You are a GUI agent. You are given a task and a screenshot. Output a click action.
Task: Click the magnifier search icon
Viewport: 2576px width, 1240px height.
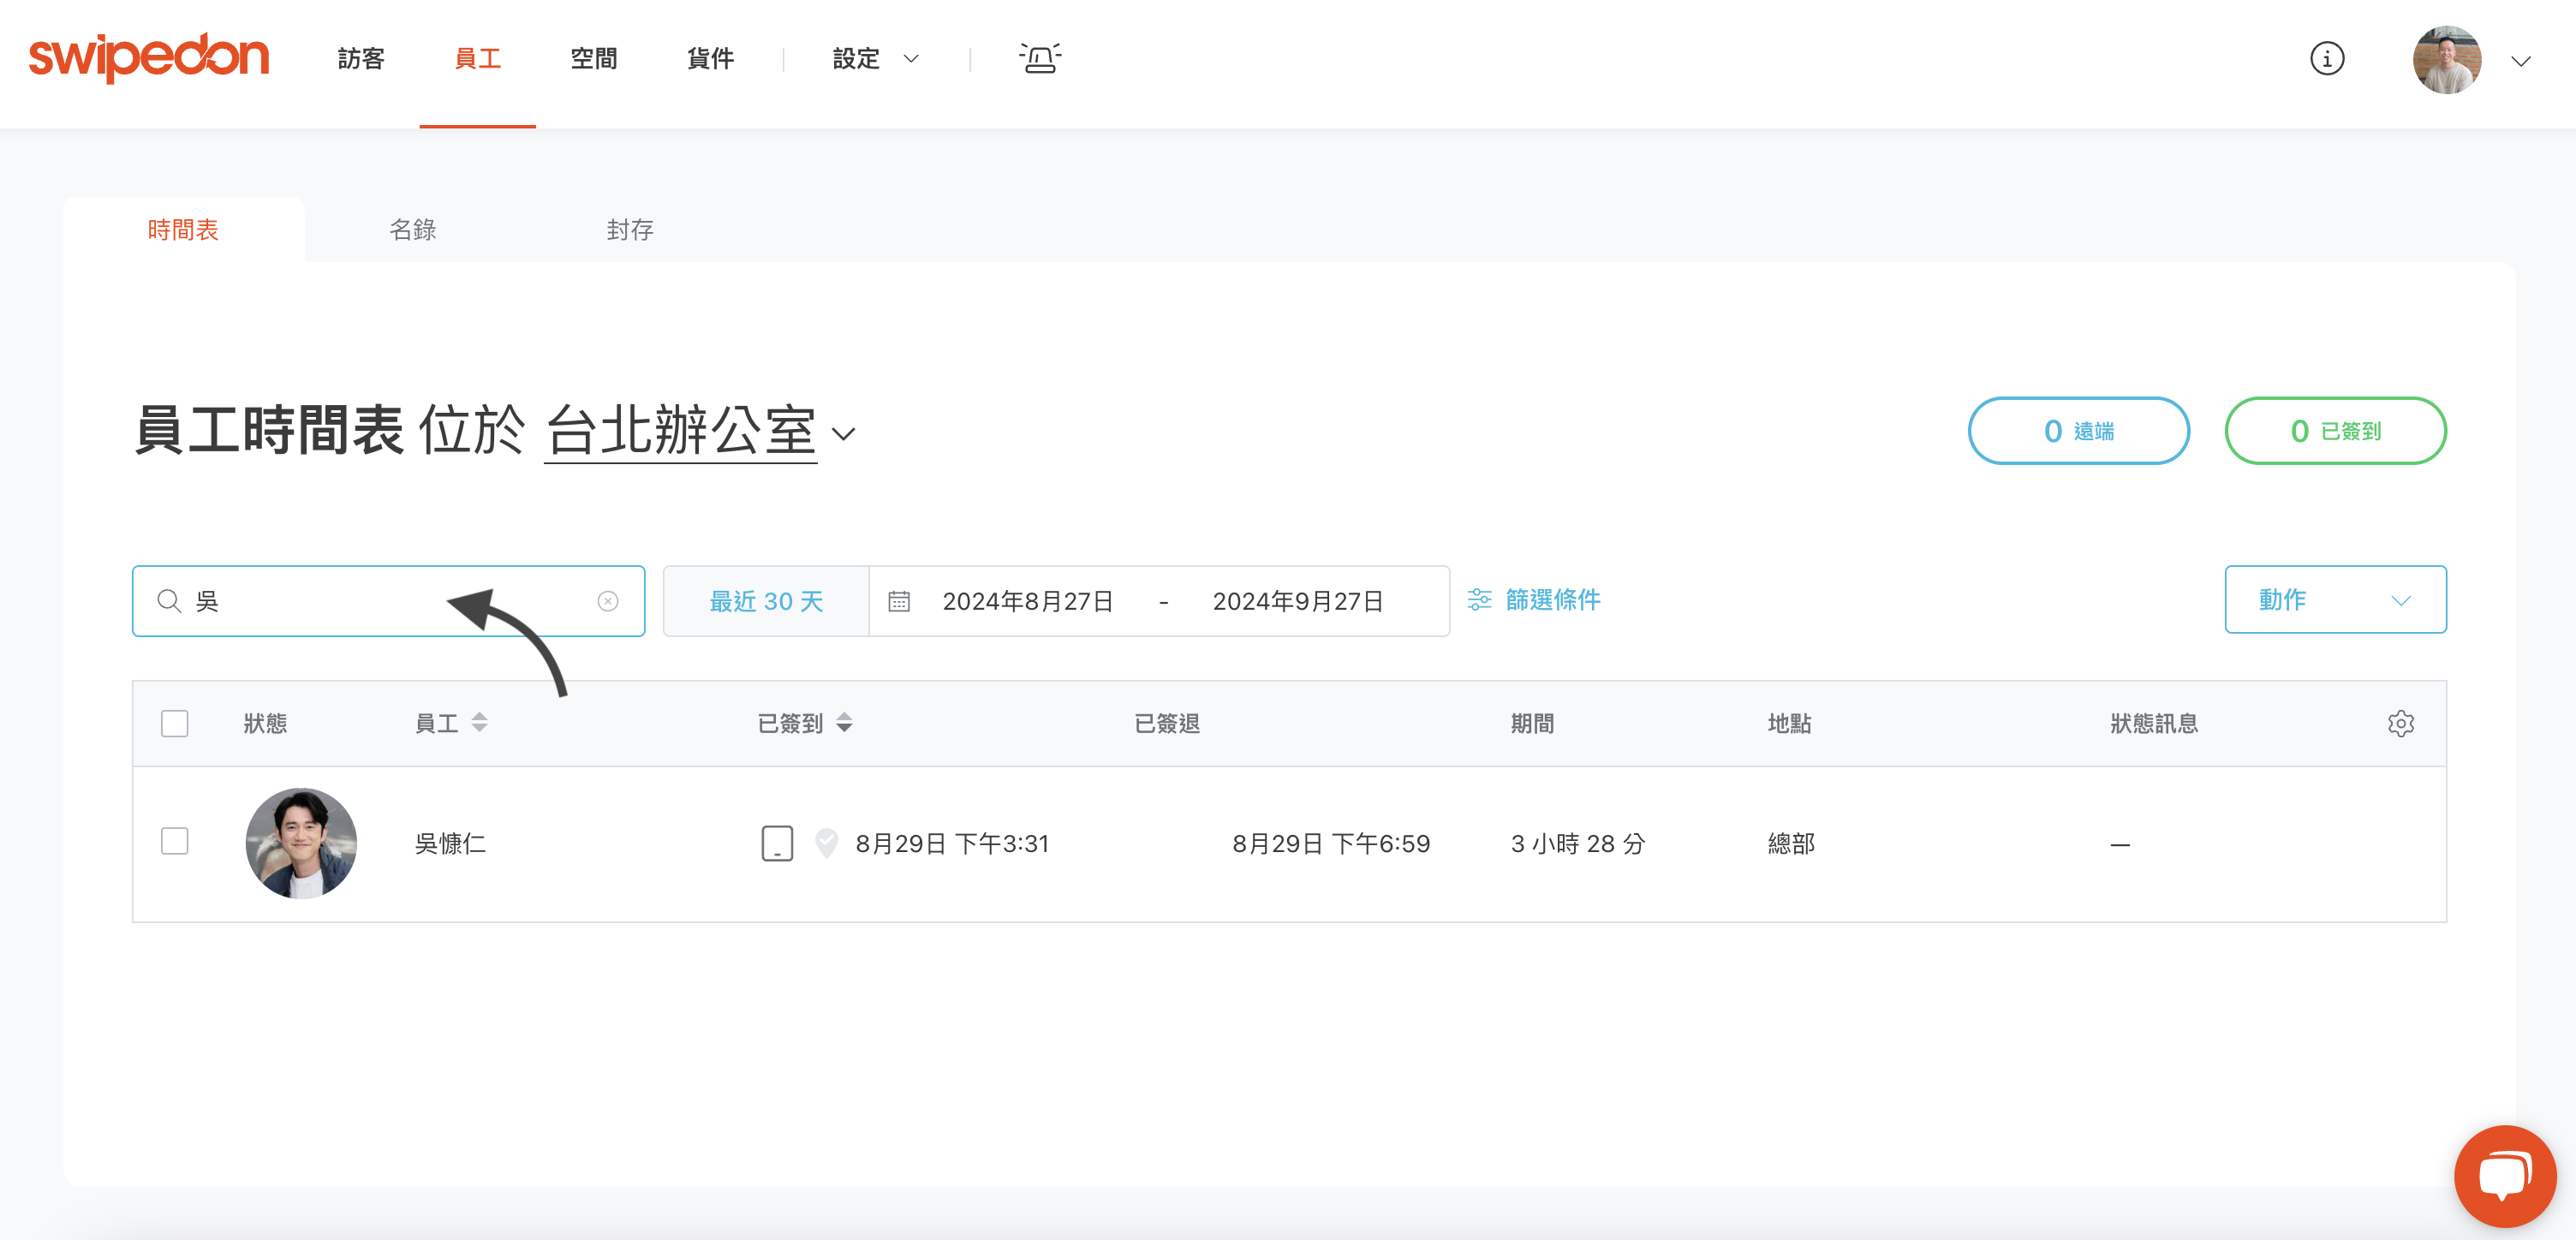pos(169,601)
